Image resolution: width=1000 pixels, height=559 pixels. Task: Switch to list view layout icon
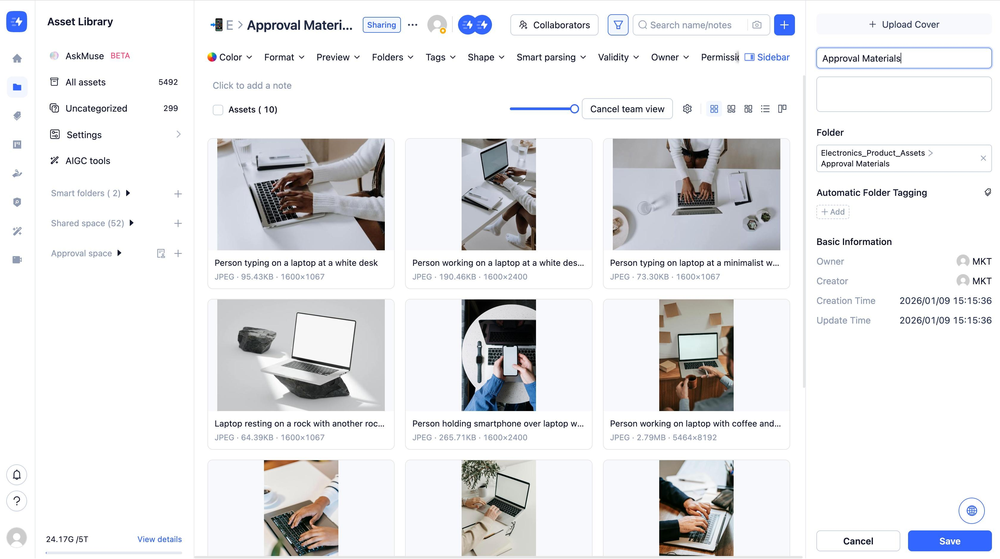point(765,109)
